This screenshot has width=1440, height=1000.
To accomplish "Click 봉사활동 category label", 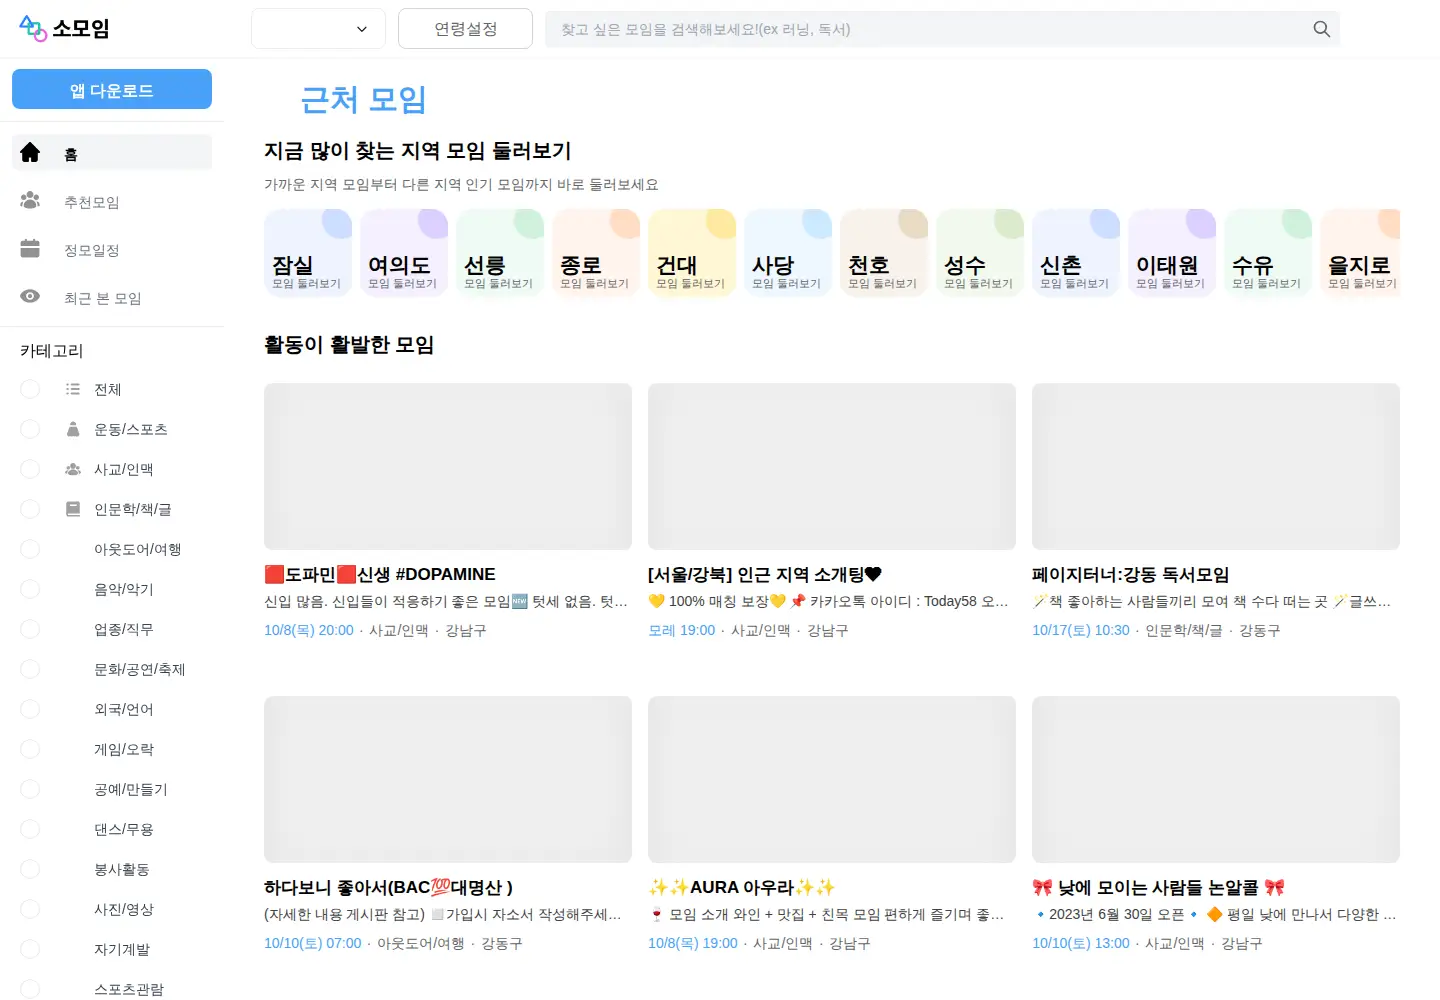I will pyautogui.click(x=122, y=869).
